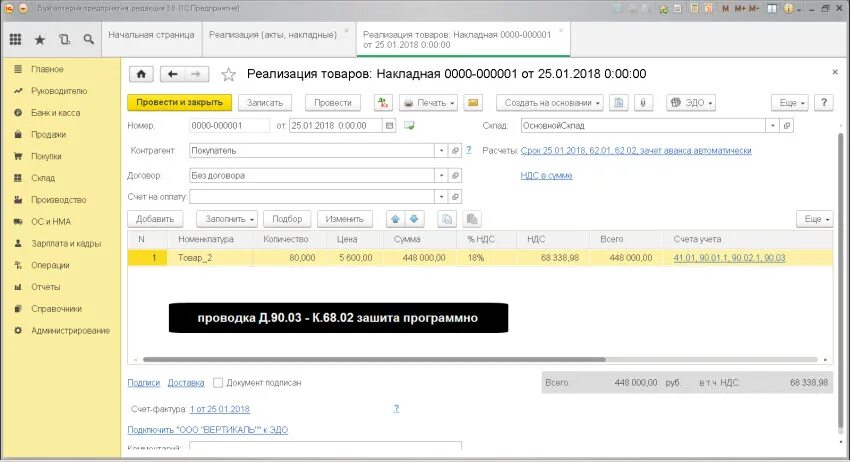The width and height of the screenshot is (850, 462).
Task: Click the Записать button
Action: [x=265, y=102]
